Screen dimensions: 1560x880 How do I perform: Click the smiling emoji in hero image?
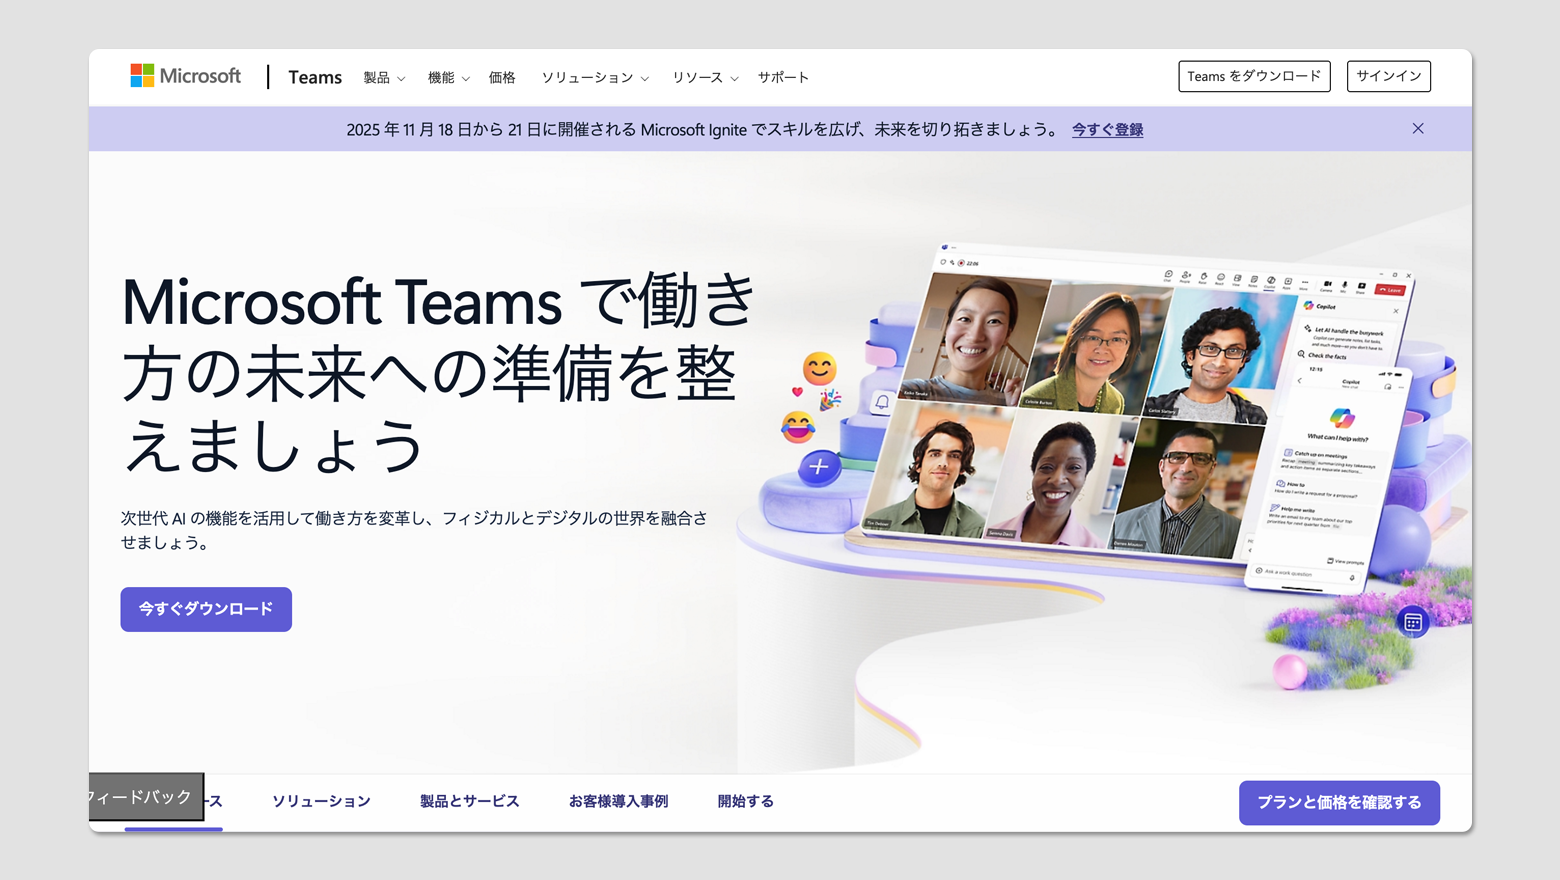coord(819,369)
